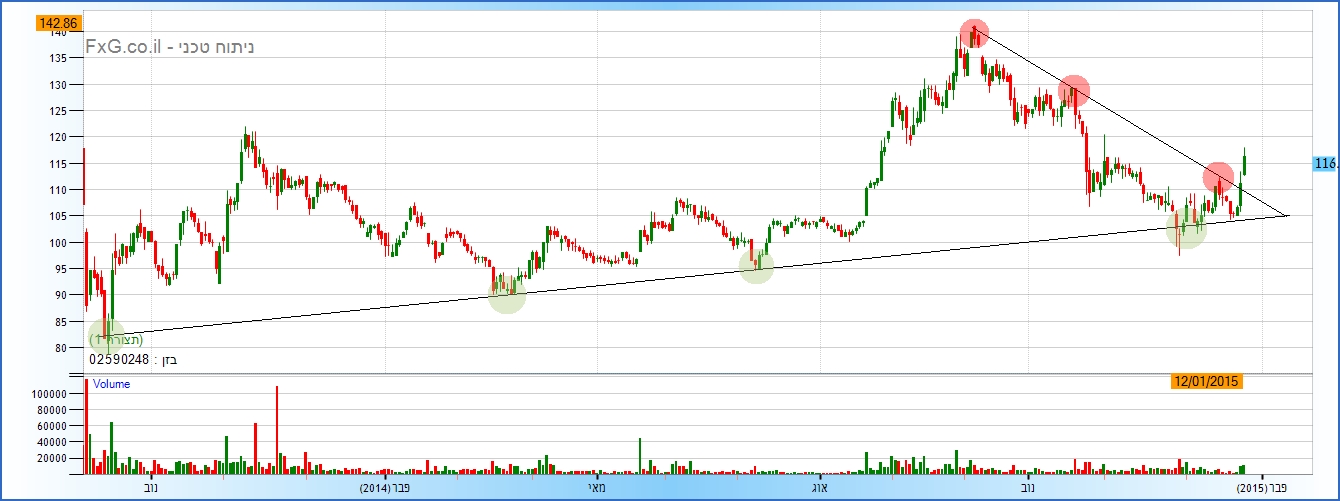Screen dimensions: 1340x501
Task: Click the red marker near the 128 high
Action: pos(1073,90)
